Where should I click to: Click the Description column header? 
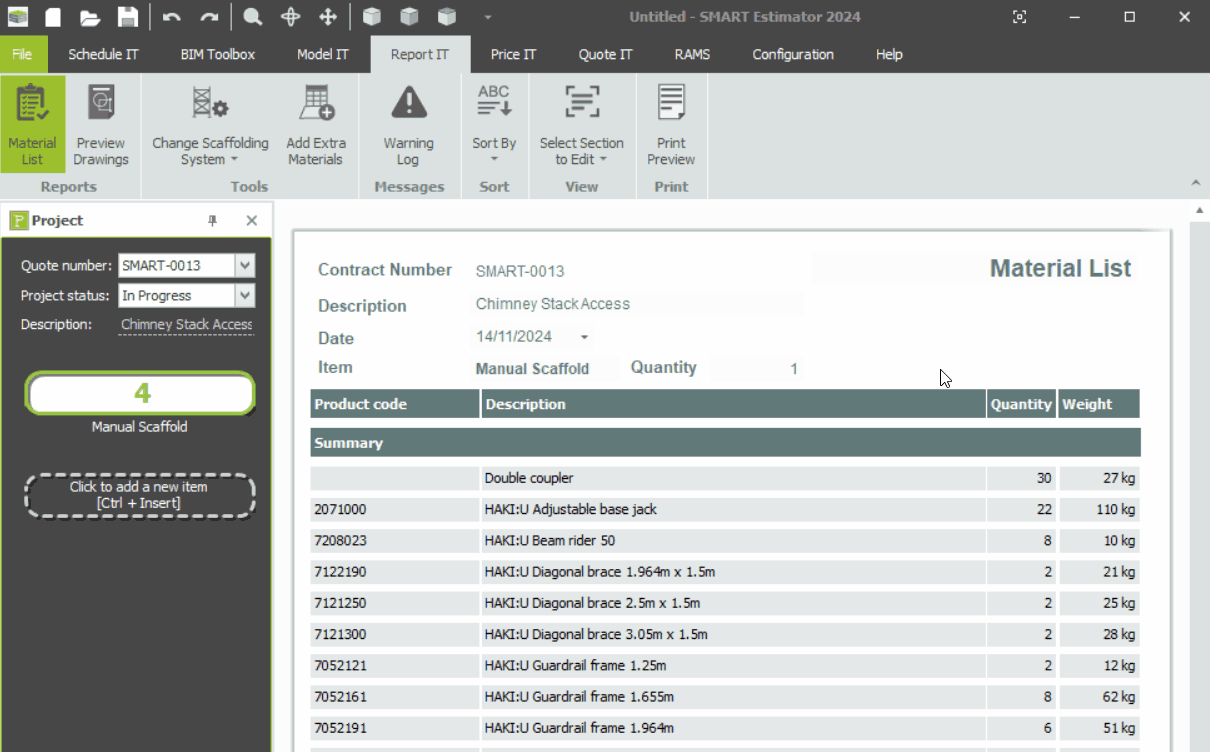tap(733, 404)
